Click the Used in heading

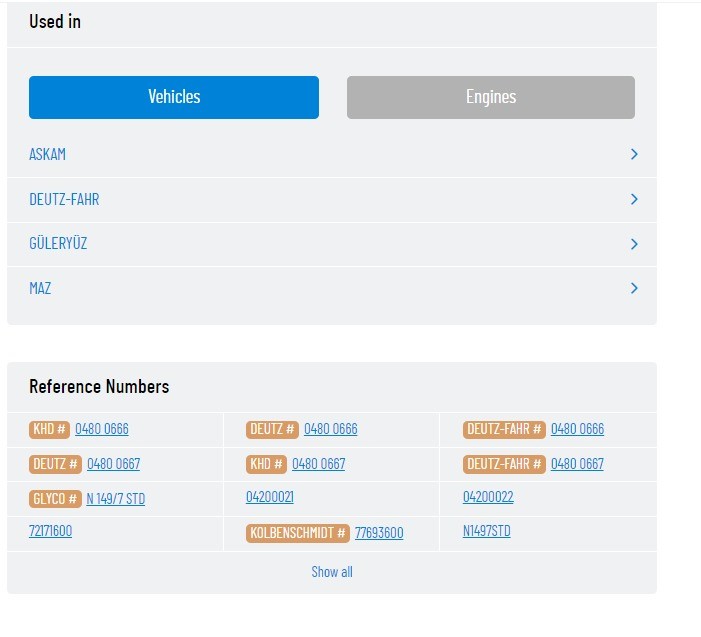point(55,21)
